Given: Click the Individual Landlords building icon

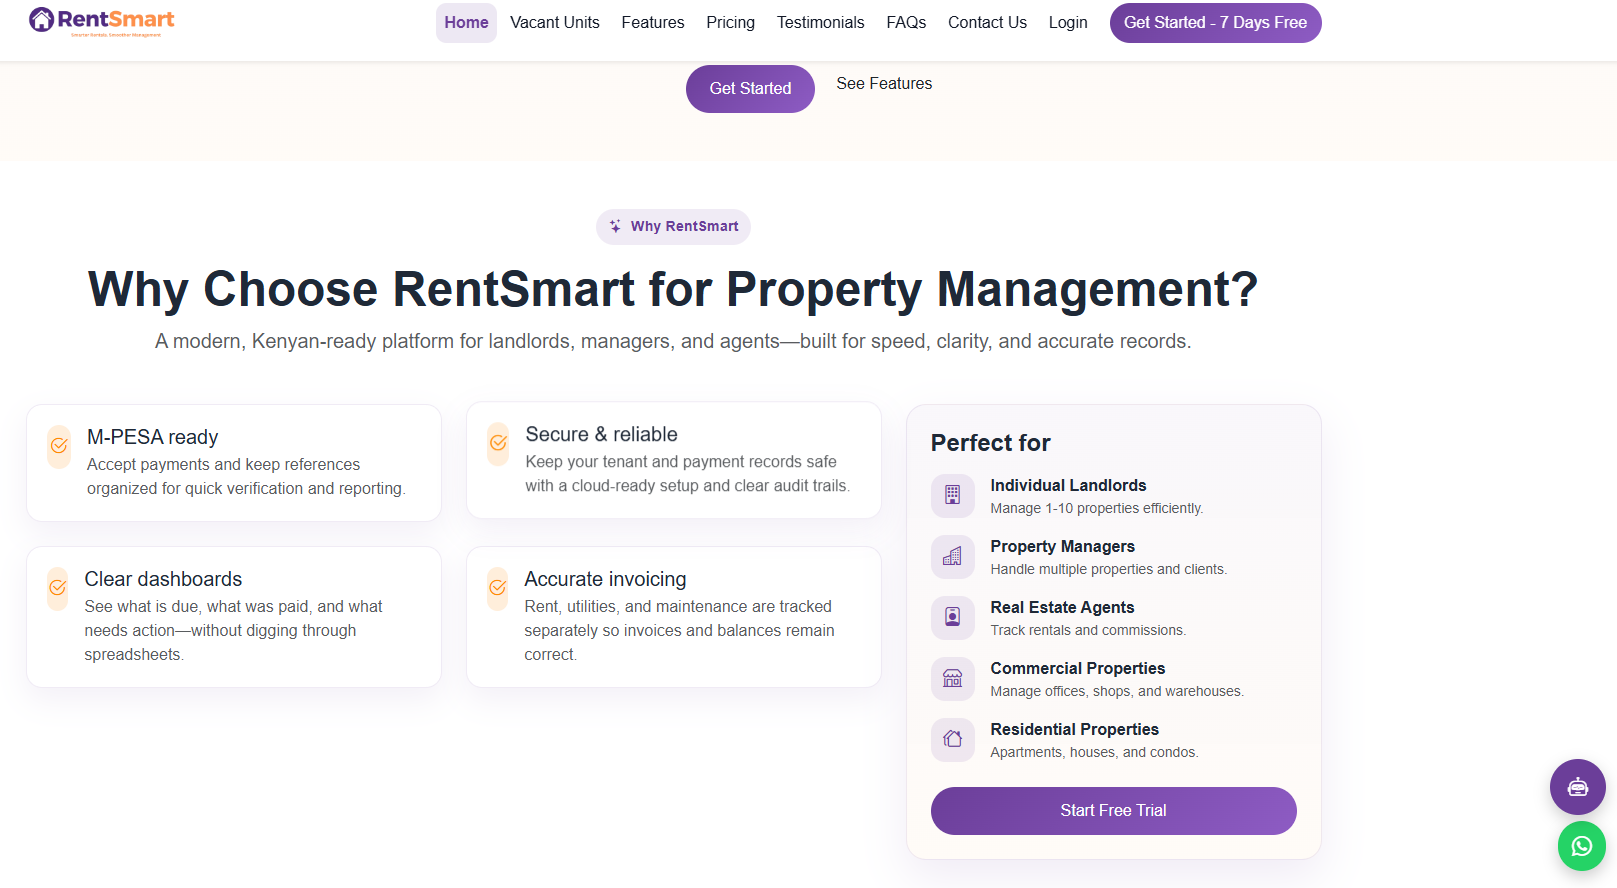Looking at the screenshot, I should [x=952, y=495].
